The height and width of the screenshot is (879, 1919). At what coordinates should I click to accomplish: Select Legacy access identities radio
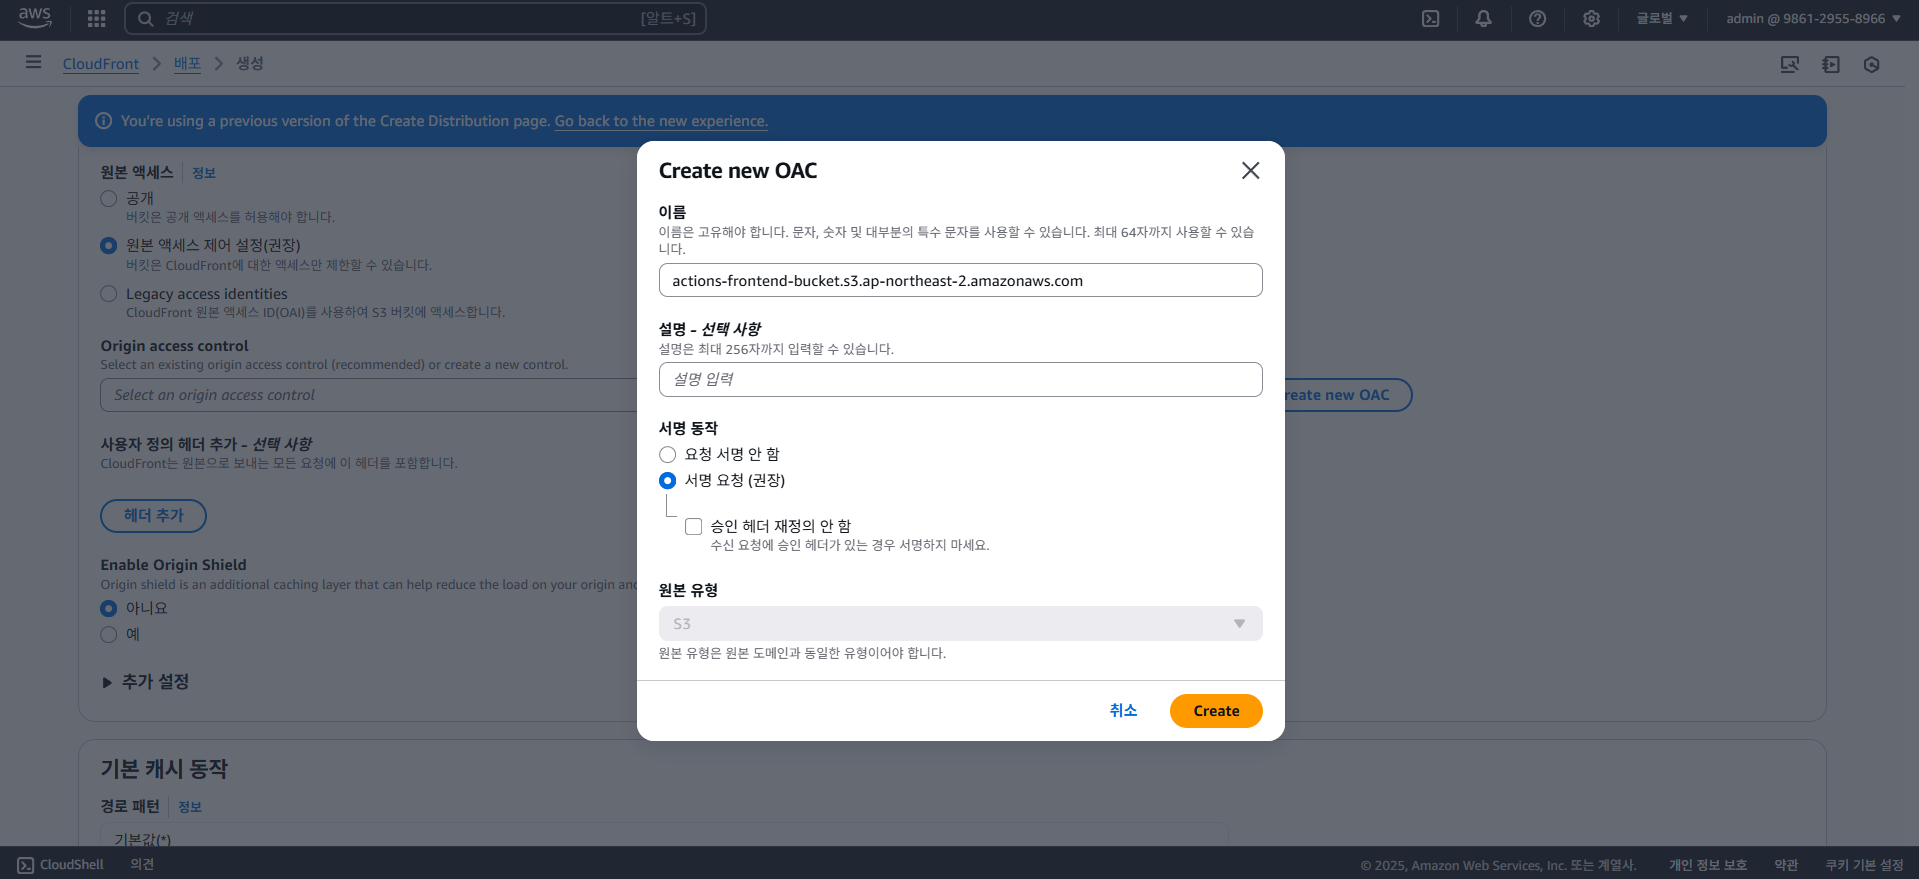(x=109, y=294)
